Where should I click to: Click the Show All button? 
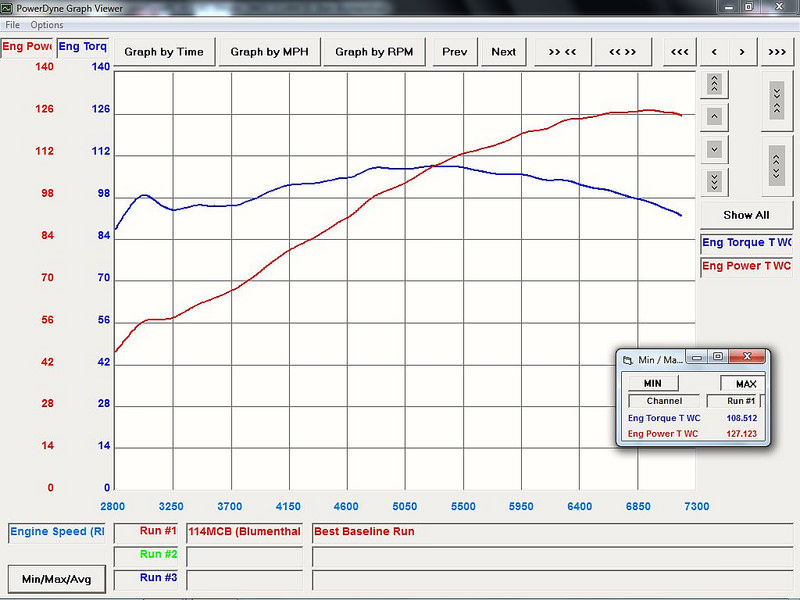pos(746,215)
